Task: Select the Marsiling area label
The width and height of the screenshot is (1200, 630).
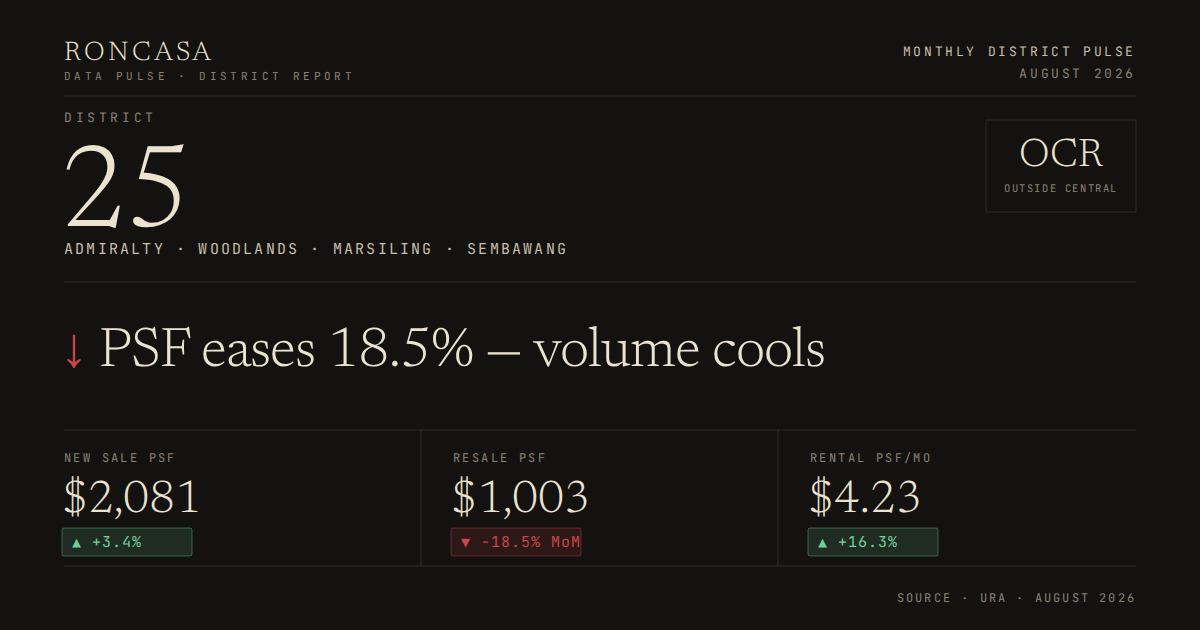Action: click(x=383, y=249)
